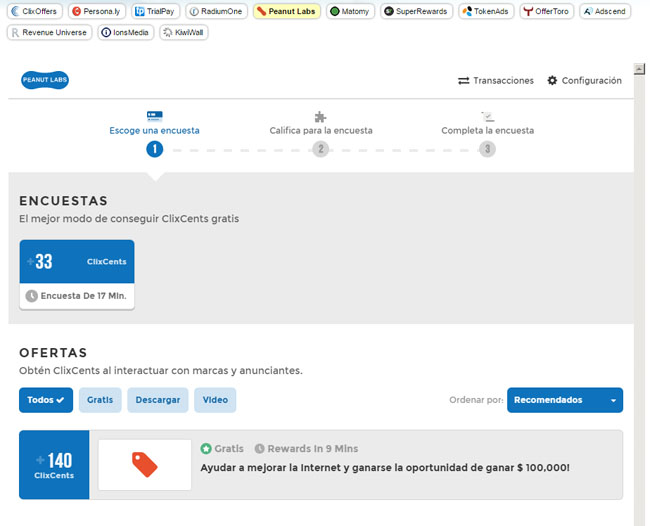Click the green Gratis star icon

coord(206,448)
